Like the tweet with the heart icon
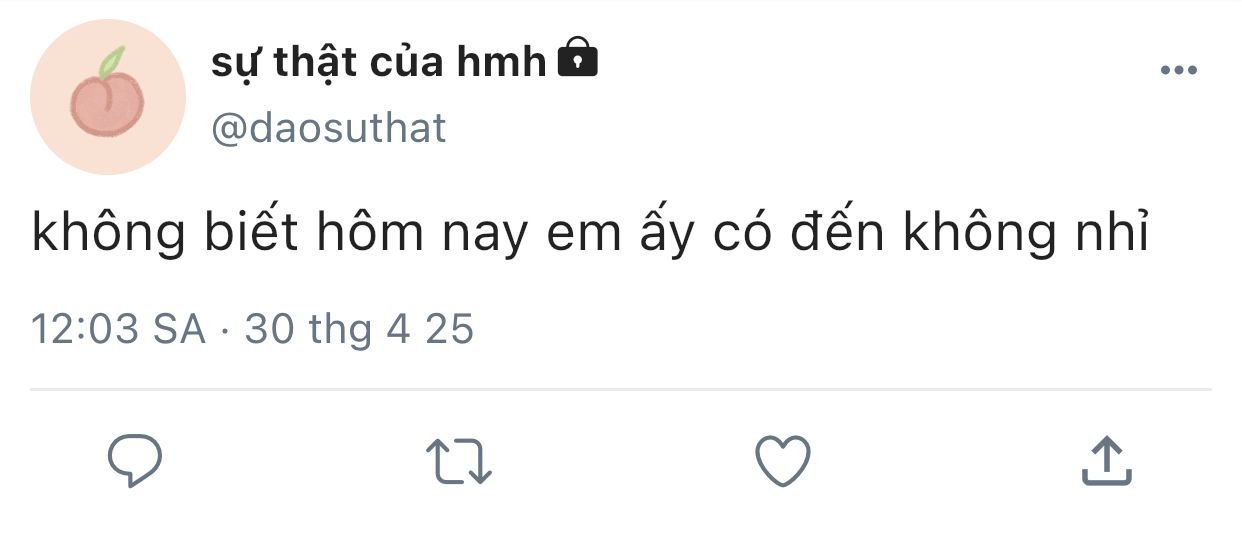 tap(781, 462)
